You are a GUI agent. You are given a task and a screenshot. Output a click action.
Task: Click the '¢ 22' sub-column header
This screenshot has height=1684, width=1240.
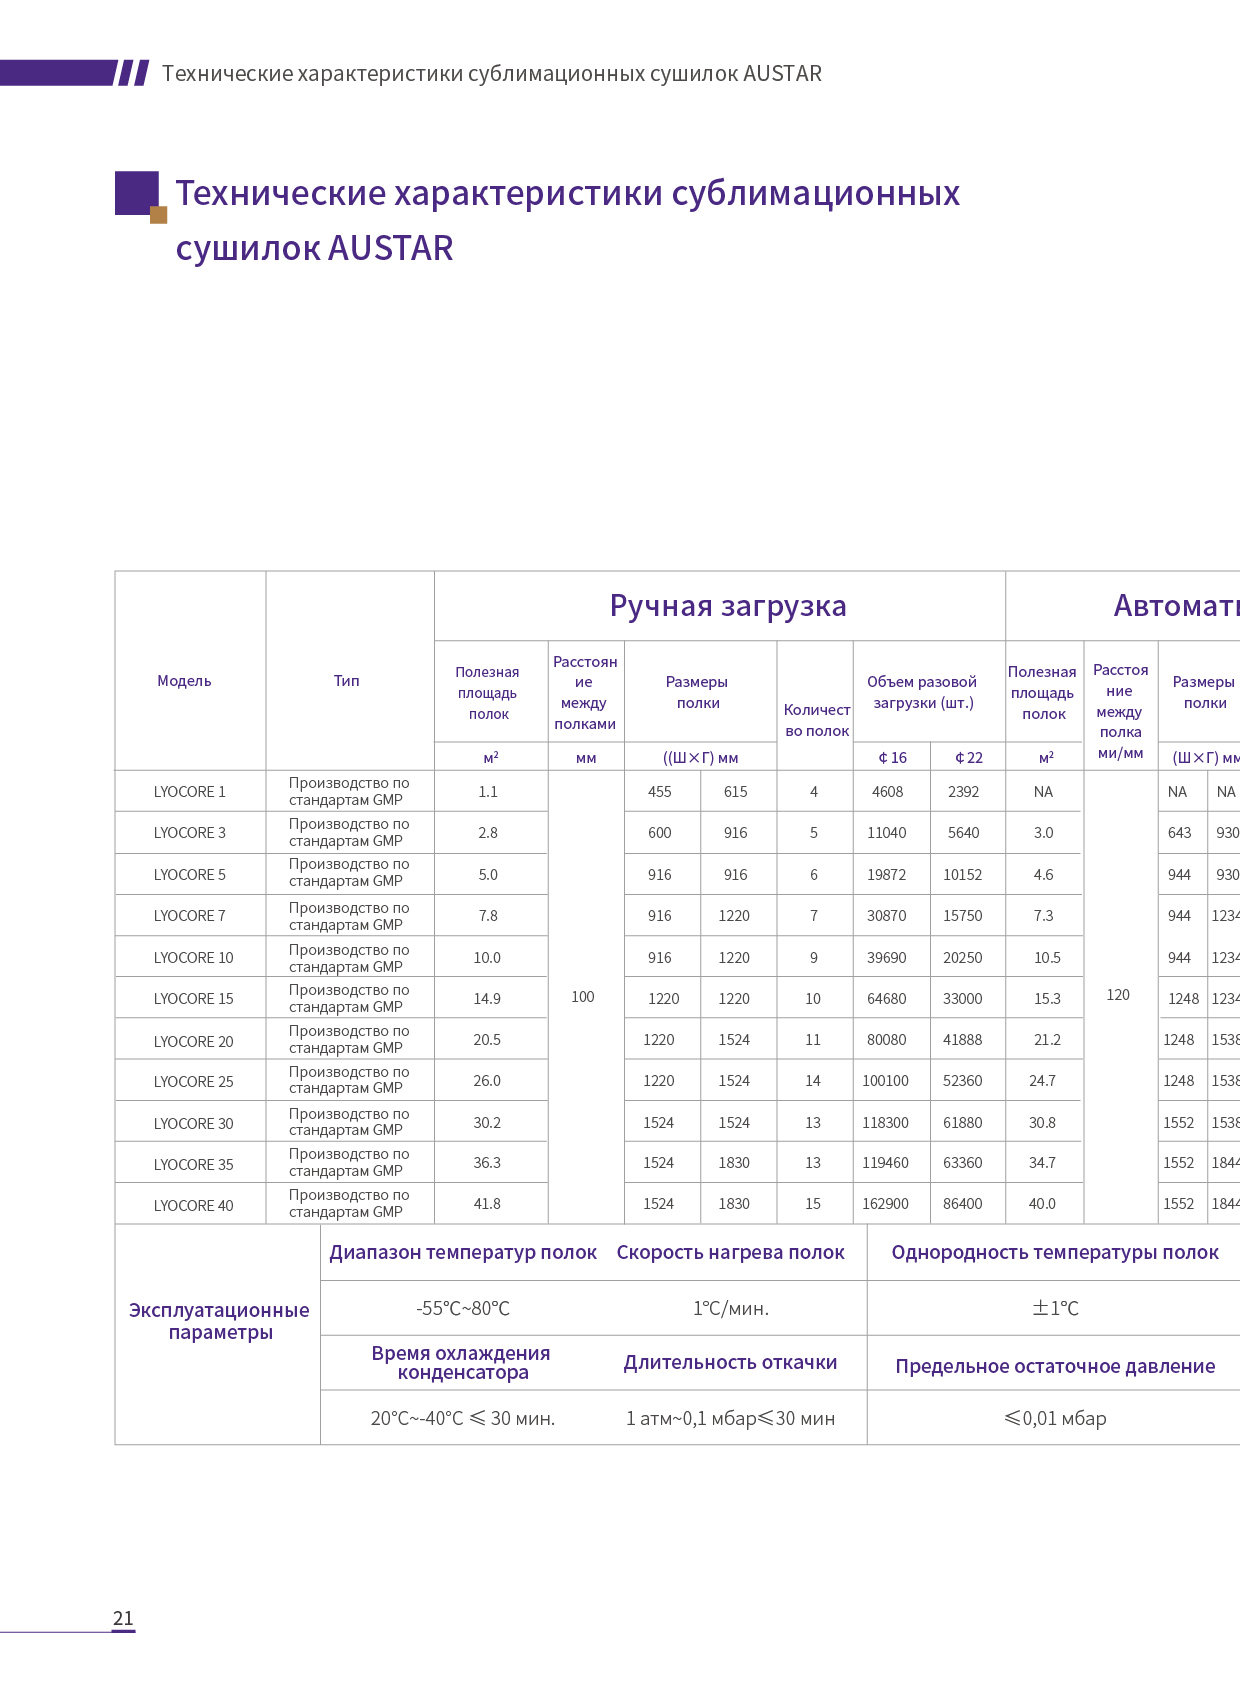pyautogui.click(x=968, y=758)
